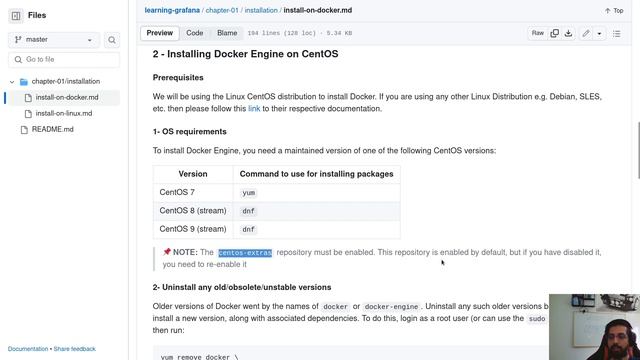640x360 pixels.
Task: Navigate to chapter-01 breadcrumb
Action: pos(222,10)
